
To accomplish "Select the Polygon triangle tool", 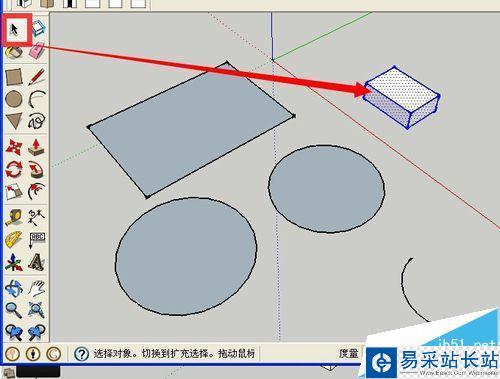I will [x=14, y=121].
